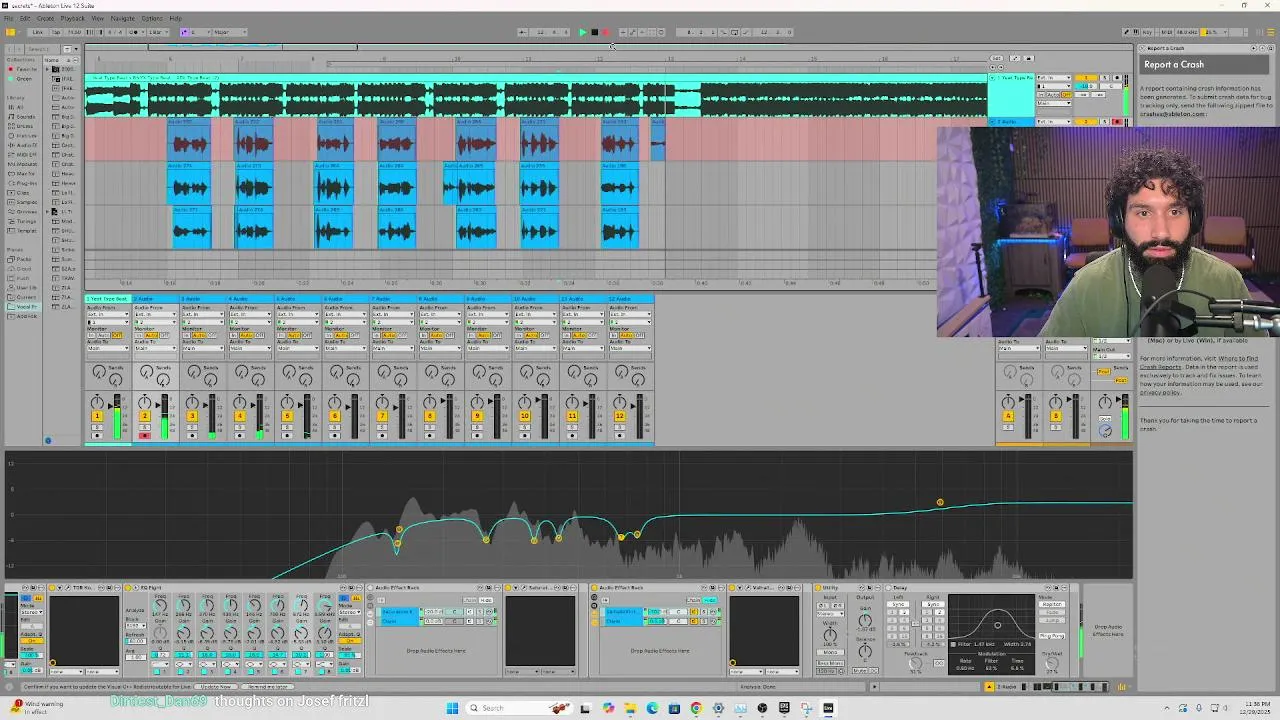Click the red Arrangement Record button
This screenshot has height=720, width=1280.
(605, 32)
